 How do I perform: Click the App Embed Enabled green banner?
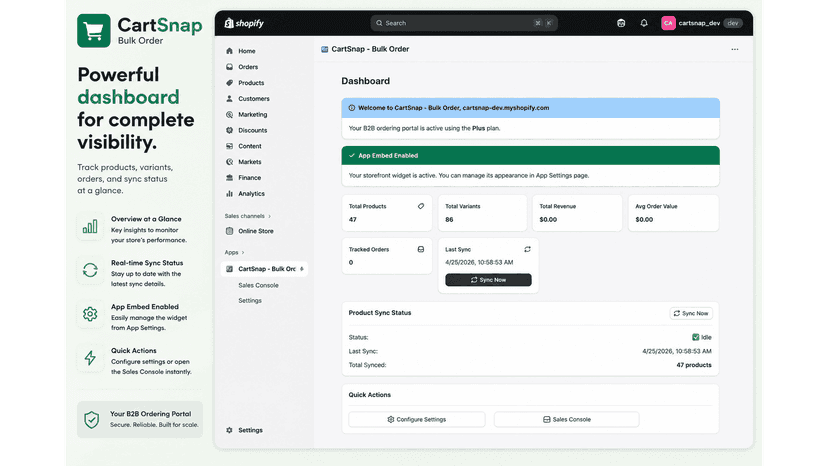(x=530, y=156)
